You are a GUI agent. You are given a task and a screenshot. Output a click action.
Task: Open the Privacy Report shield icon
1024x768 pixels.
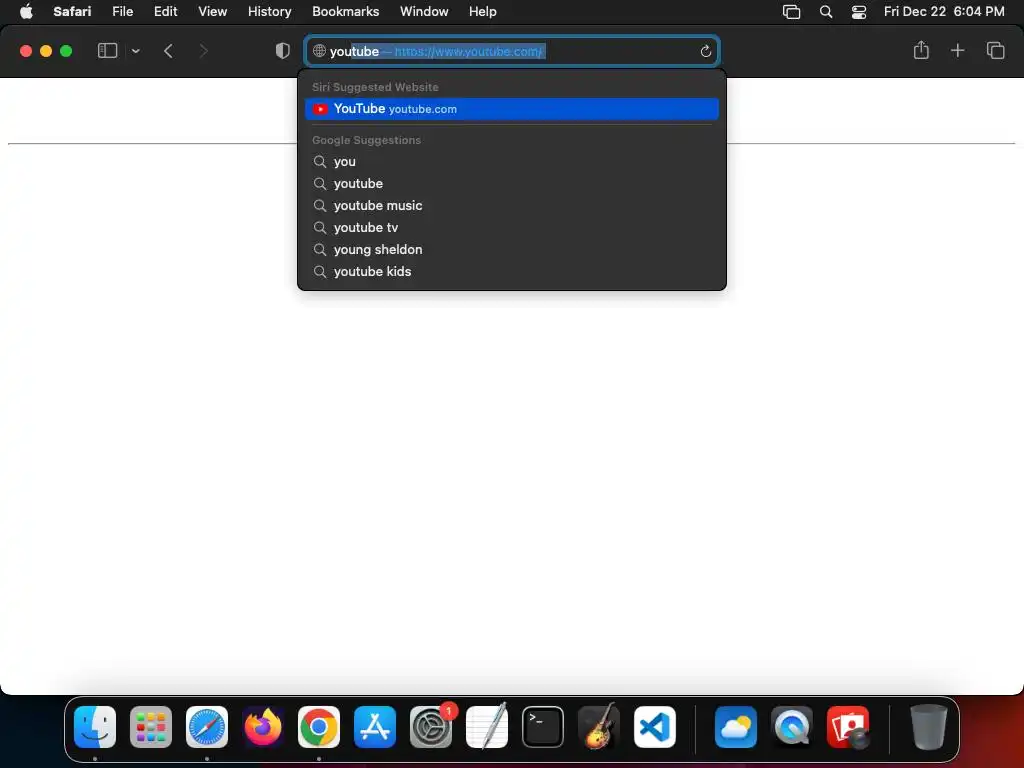(282, 51)
